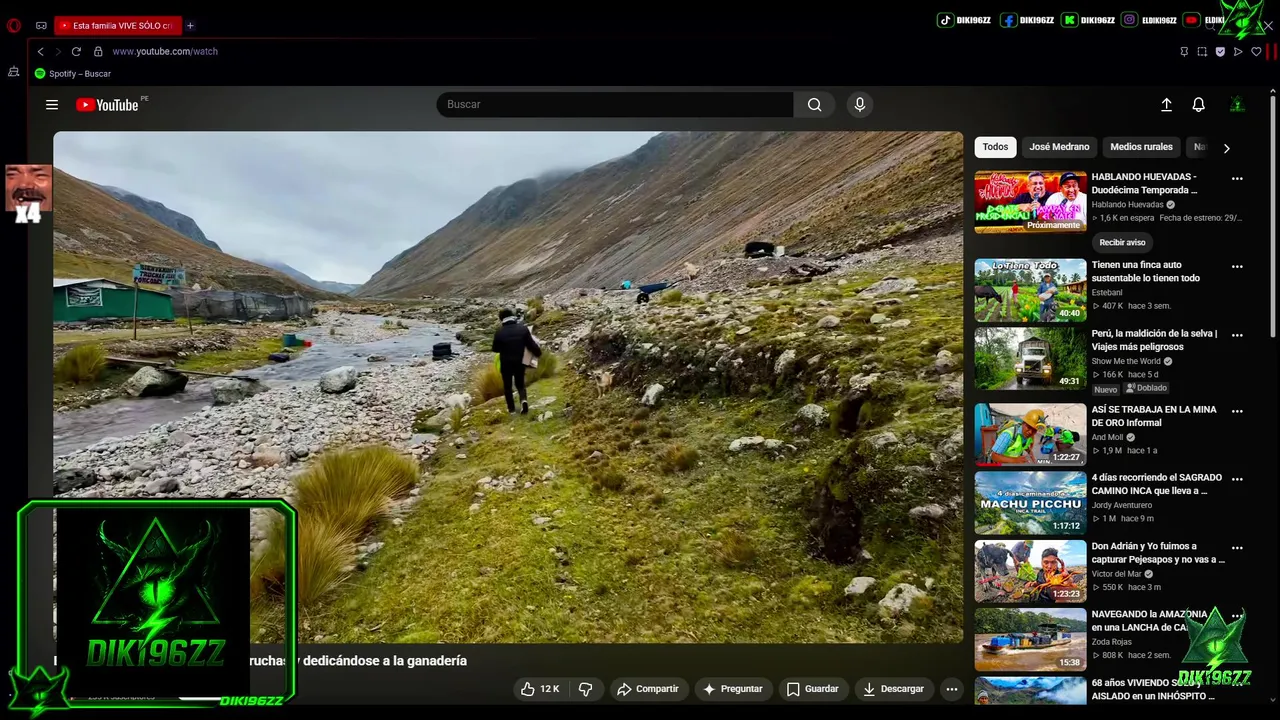Bookmark page with the heart icon
Viewport: 1280px width, 720px height.
(x=1256, y=51)
